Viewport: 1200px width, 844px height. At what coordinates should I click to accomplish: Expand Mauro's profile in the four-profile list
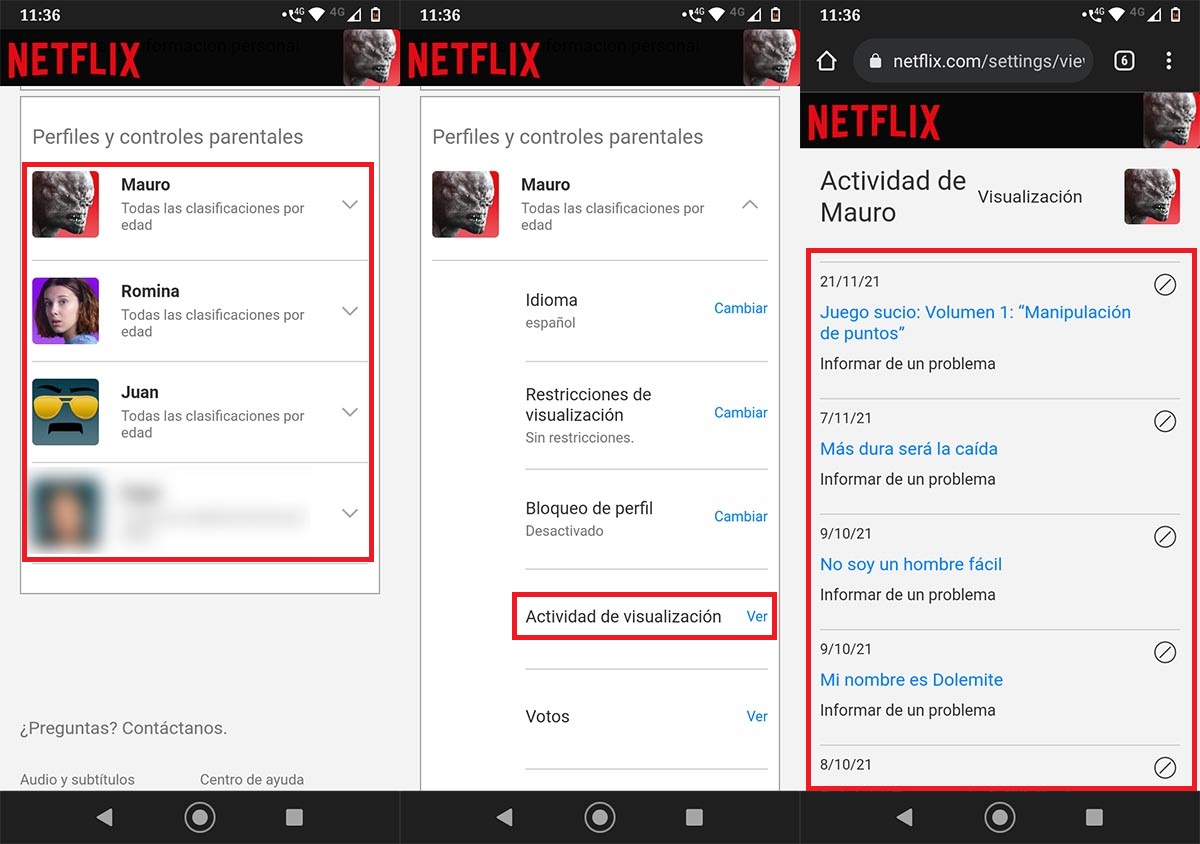click(x=350, y=204)
